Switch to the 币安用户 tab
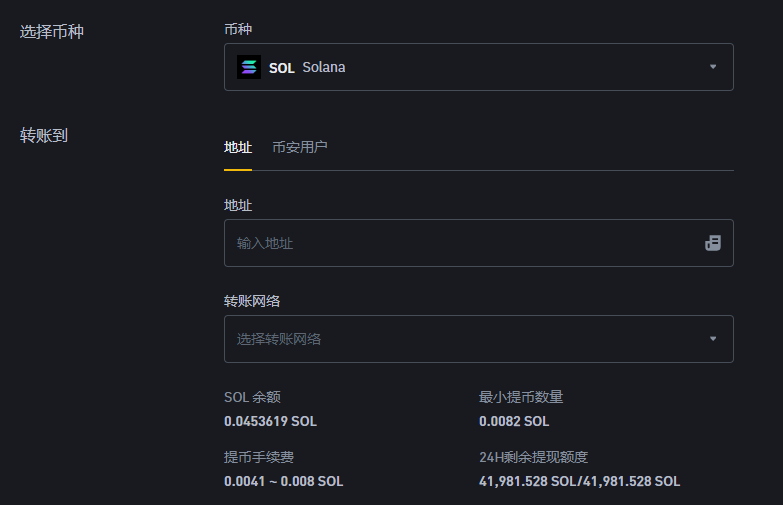This screenshot has height=505, width=783. click(x=299, y=147)
